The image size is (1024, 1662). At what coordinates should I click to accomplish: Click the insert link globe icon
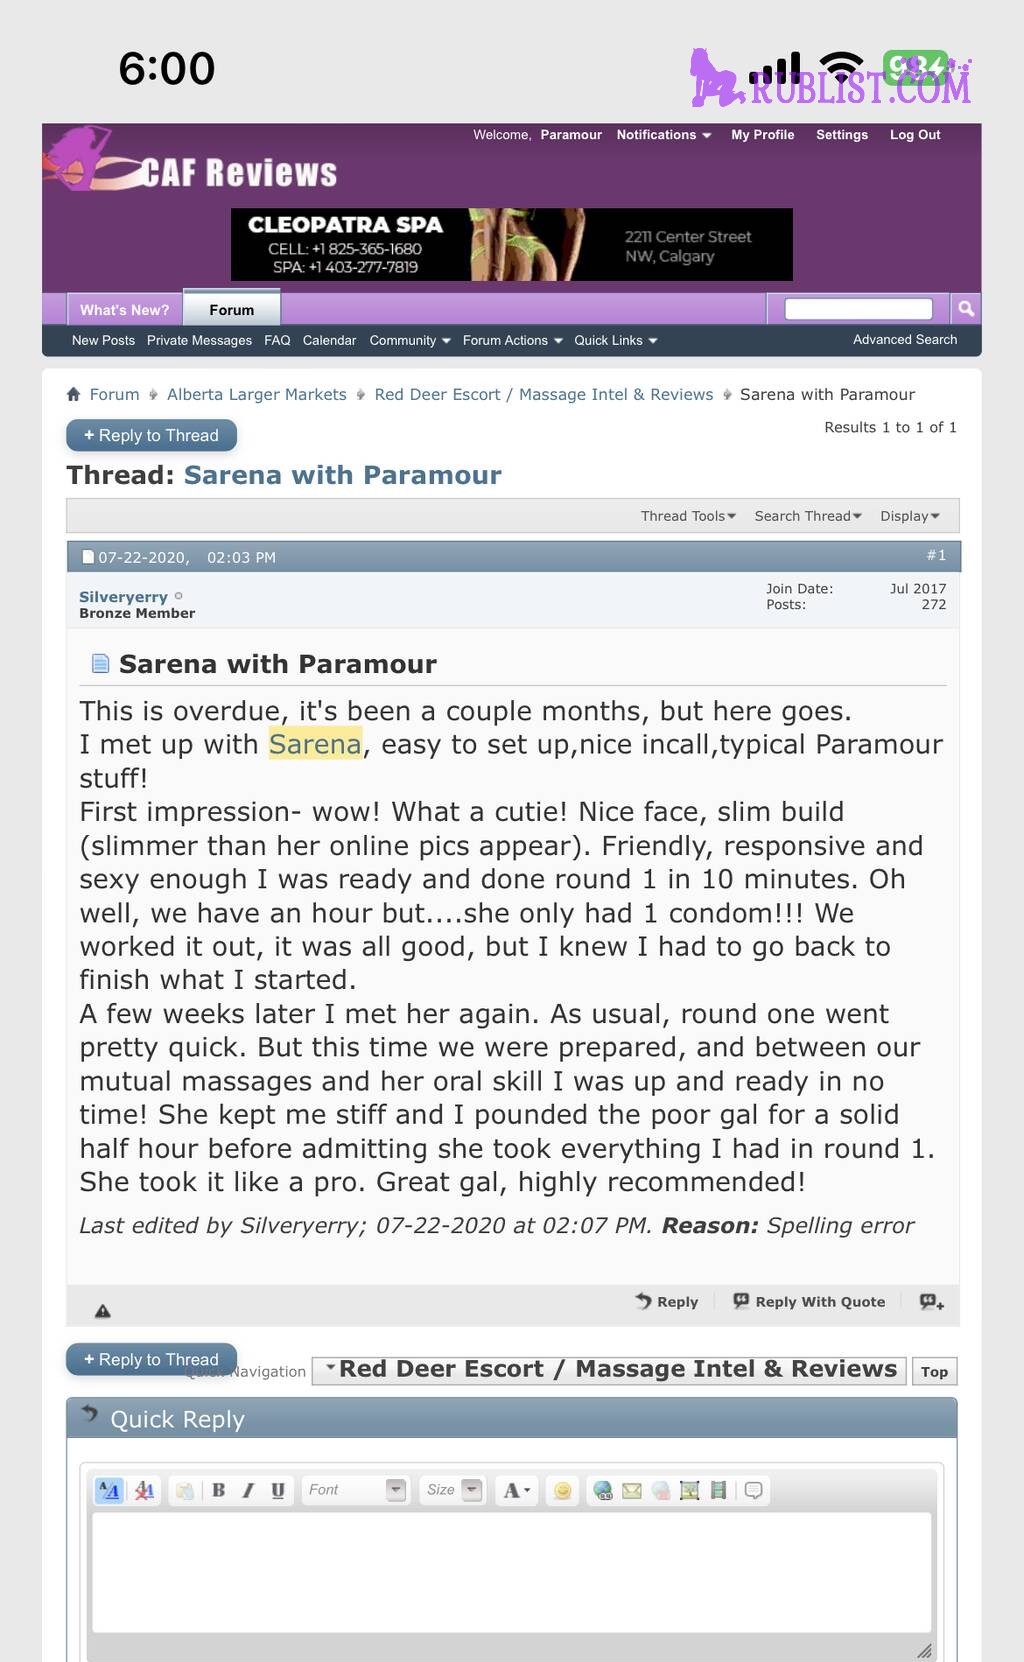tap(603, 1490)
